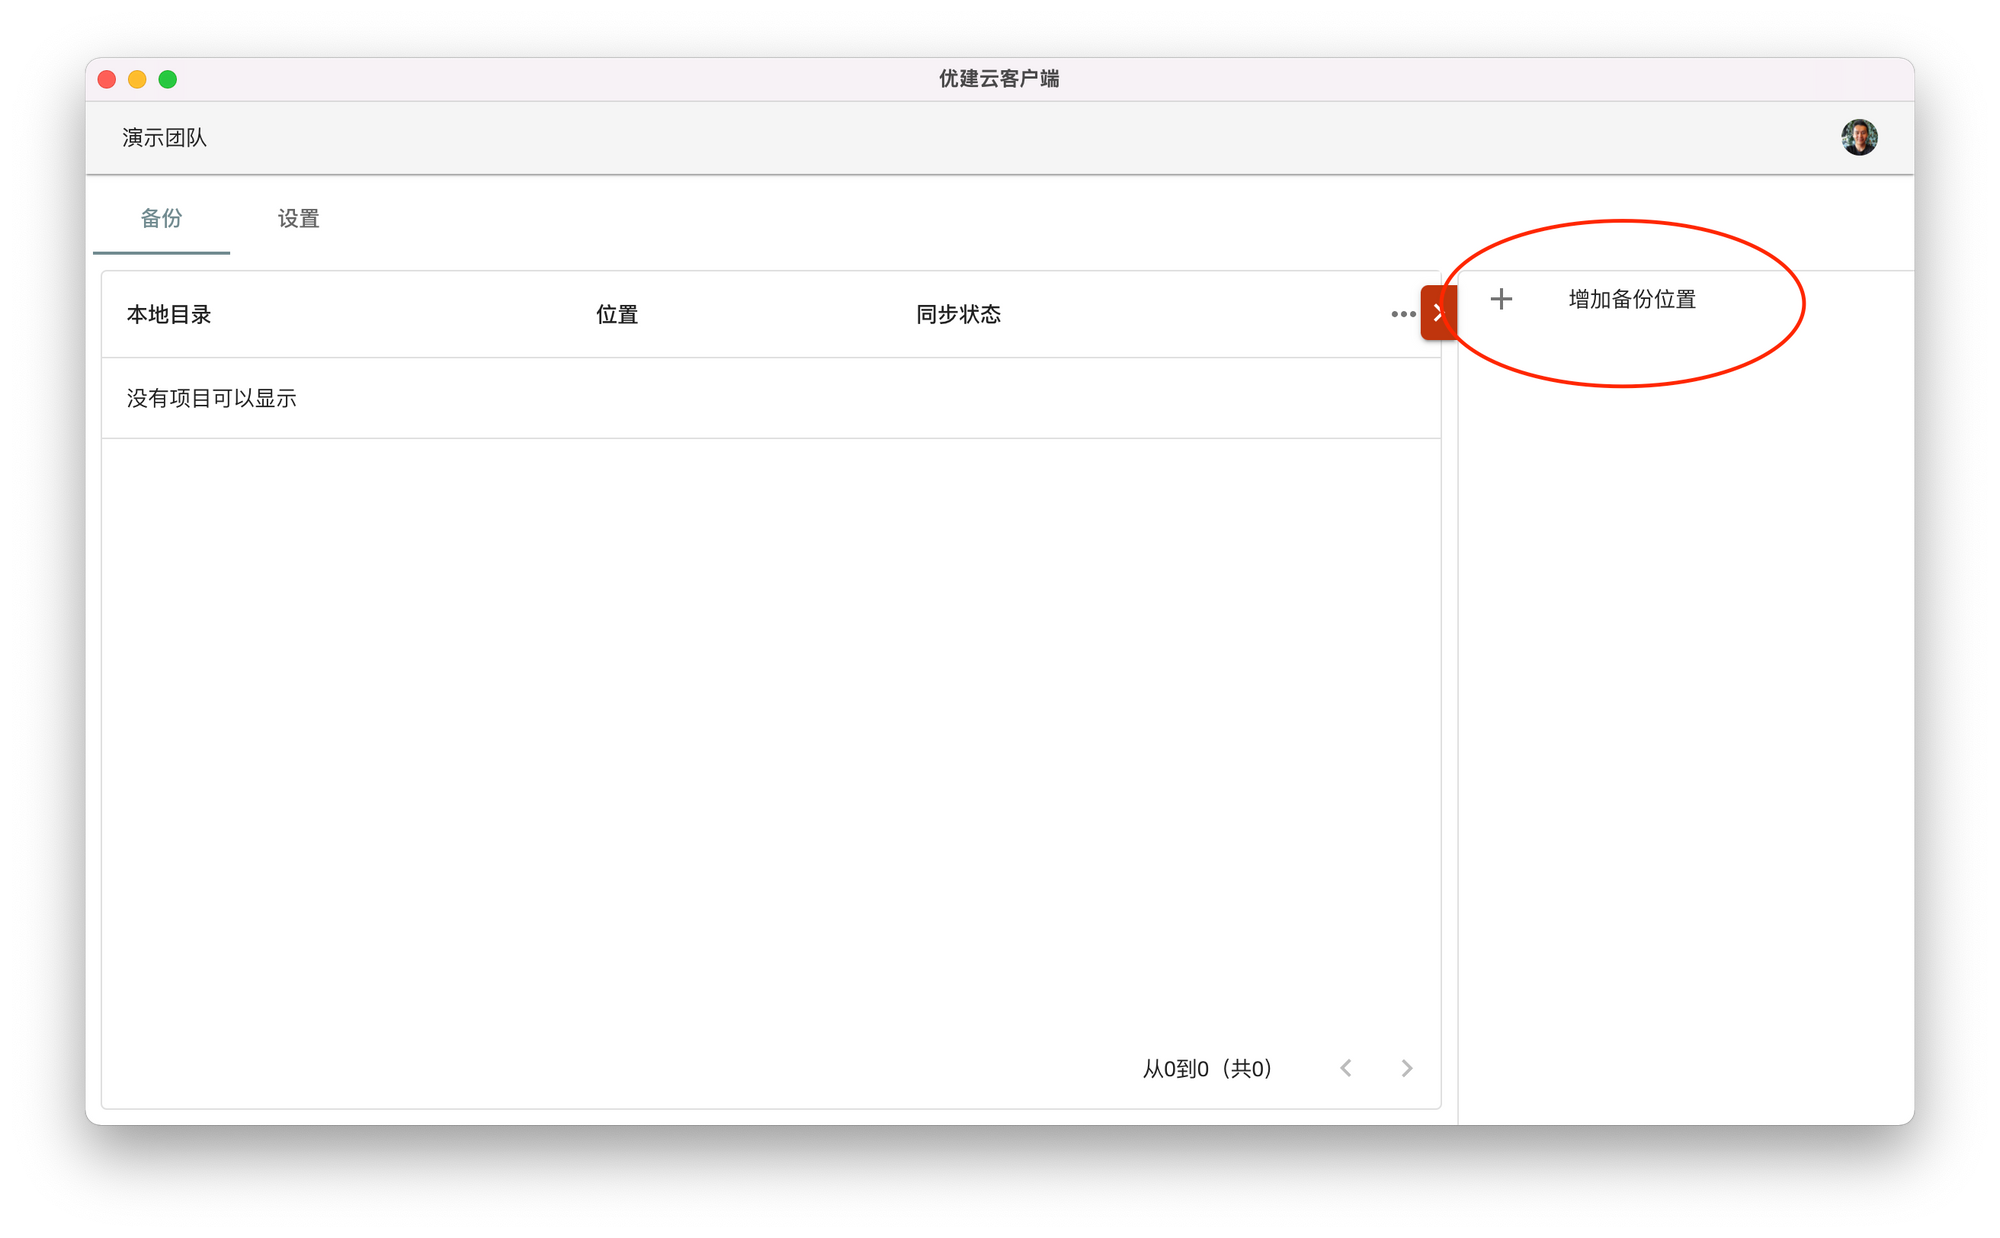Click the 增加备份位置 label
Screen dimensions: 2000x1238
click(x=1632, y=299)
